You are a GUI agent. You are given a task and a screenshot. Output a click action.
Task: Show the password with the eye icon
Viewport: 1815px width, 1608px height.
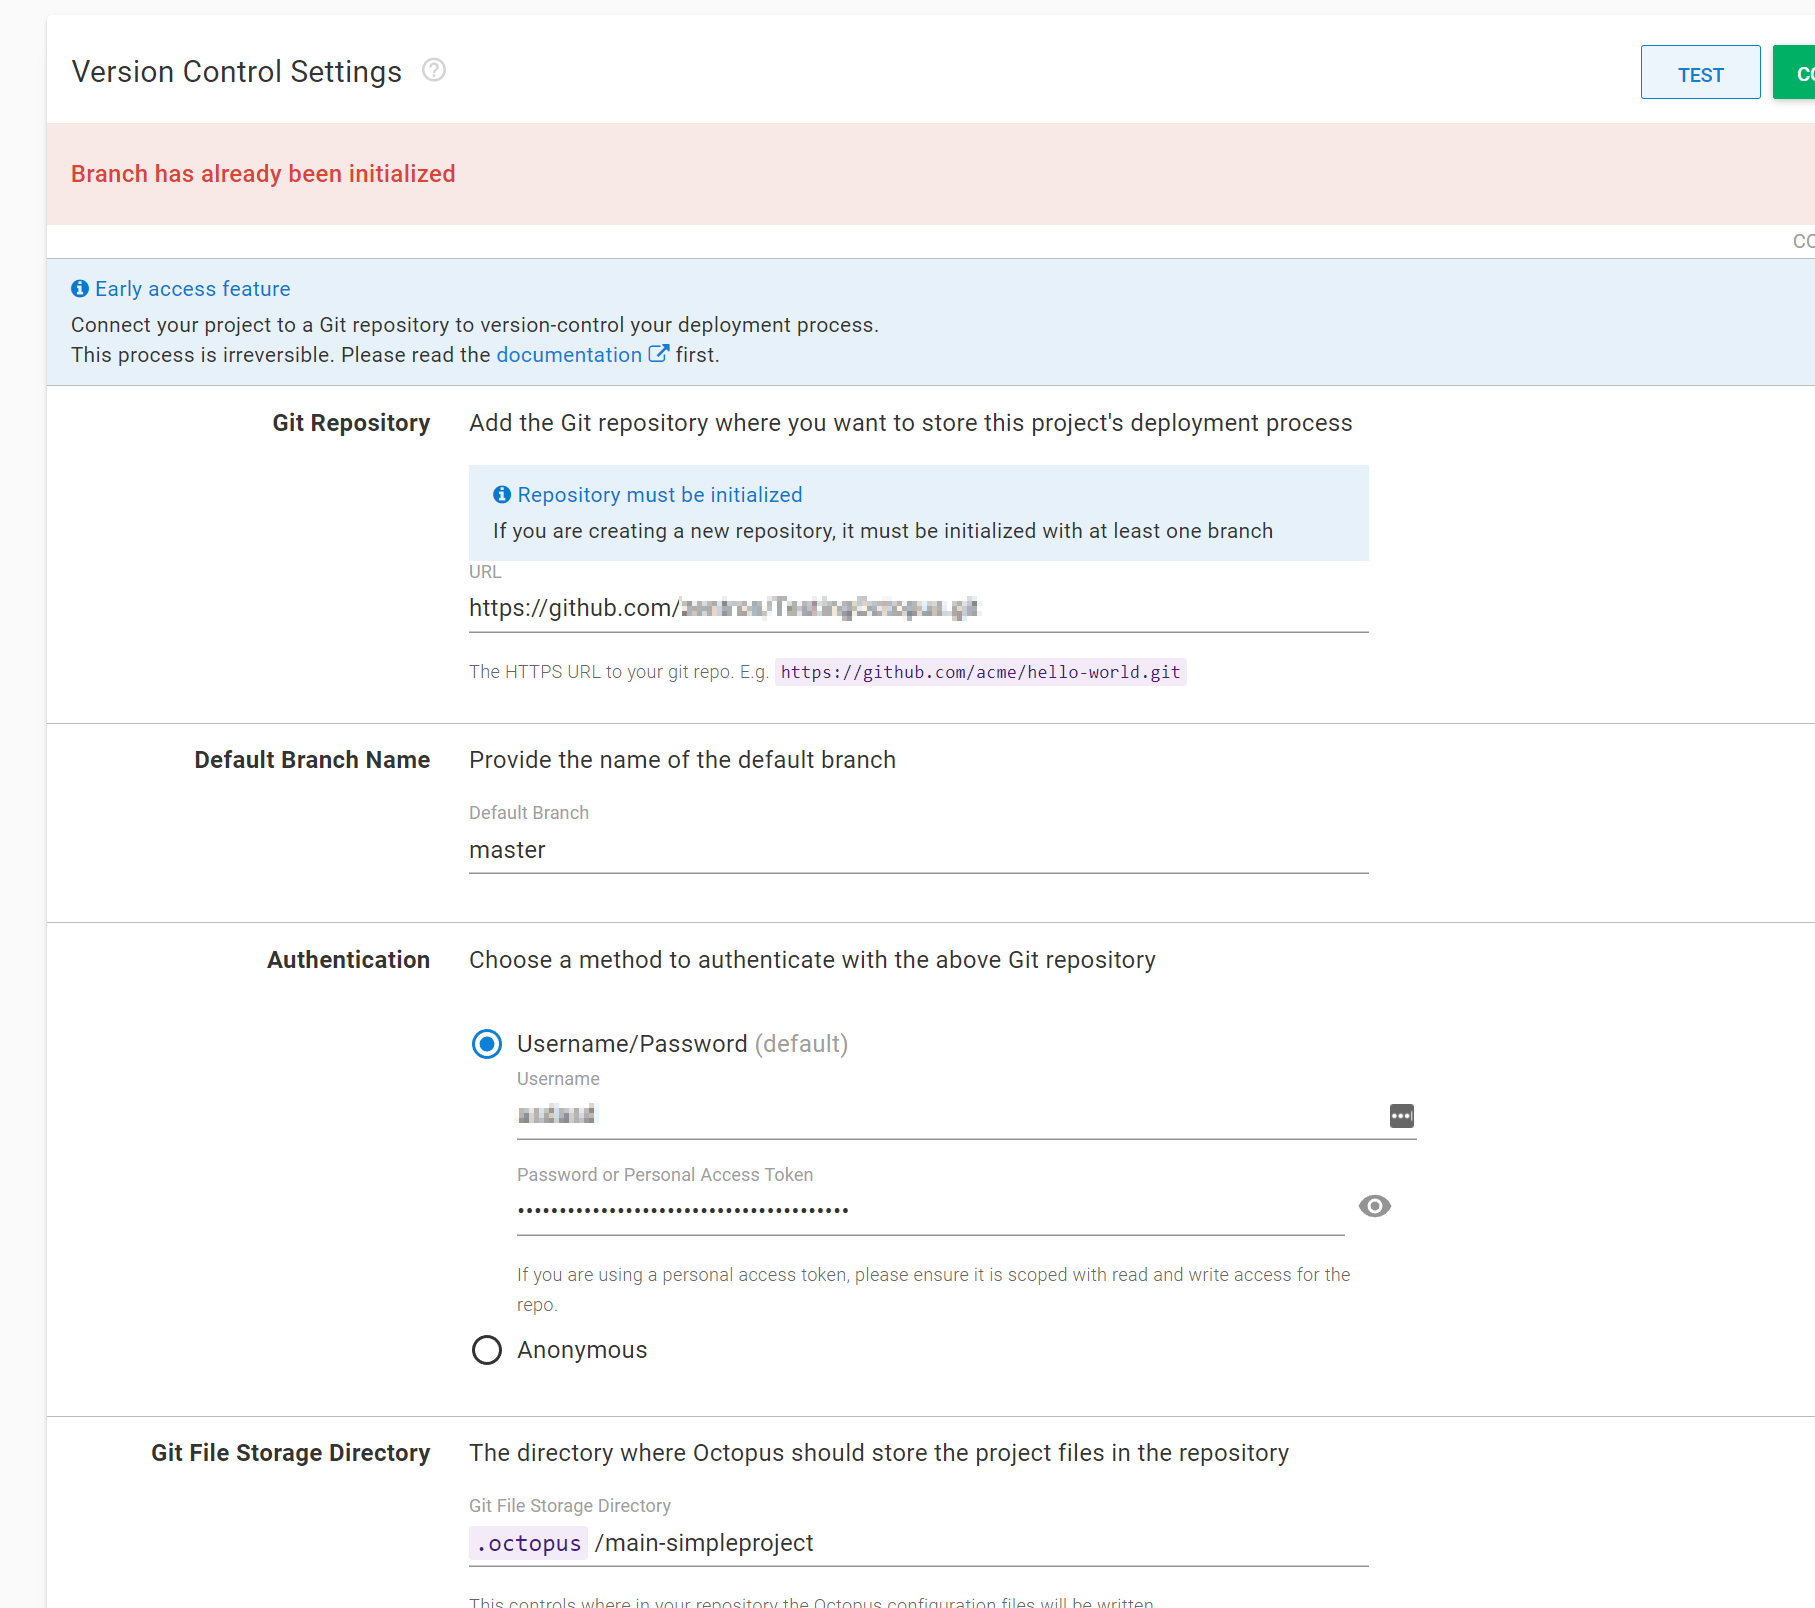1375,1206
